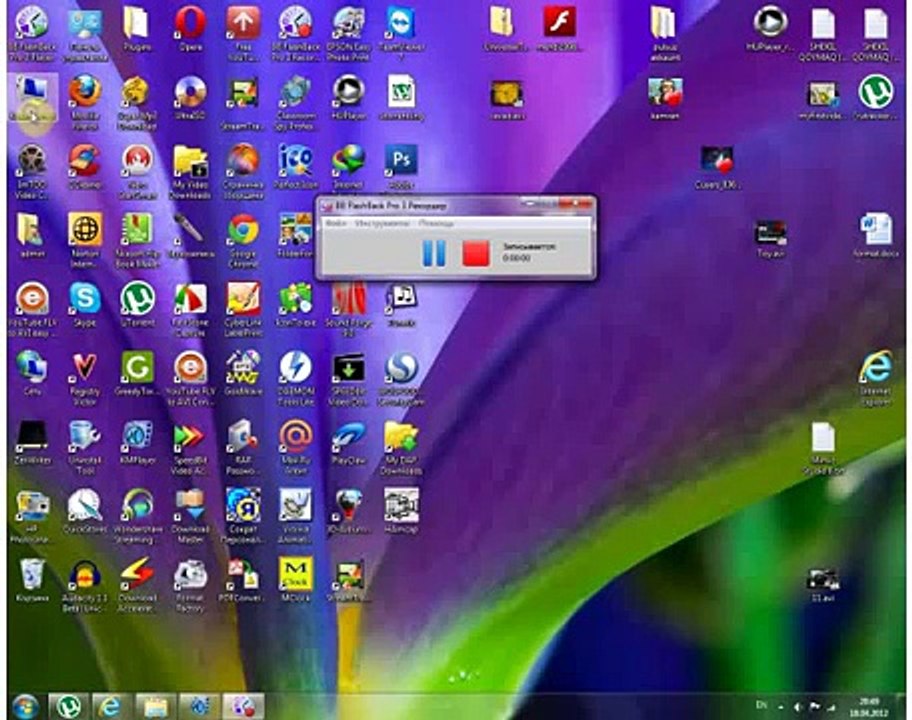The height and width of the screenshot is (720, 912).
Task: Select the highlighted Computer desktop icon
Action: [x=33, y=98]
